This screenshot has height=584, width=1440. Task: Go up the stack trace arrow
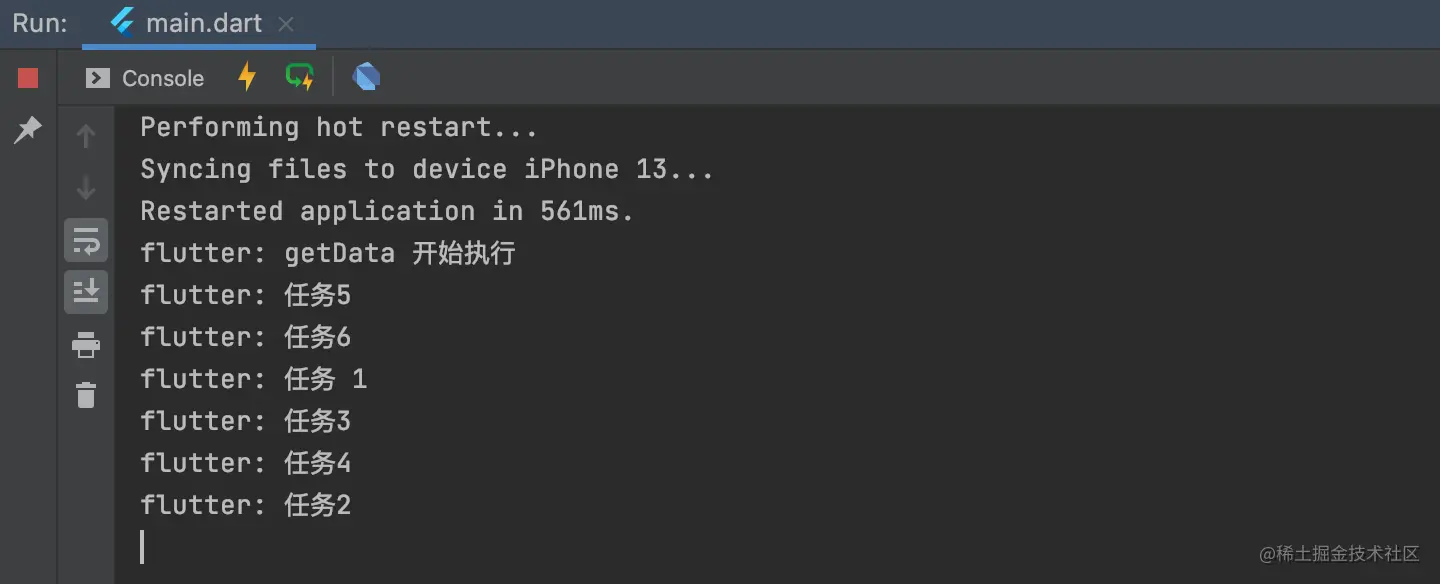pos(86,135)
